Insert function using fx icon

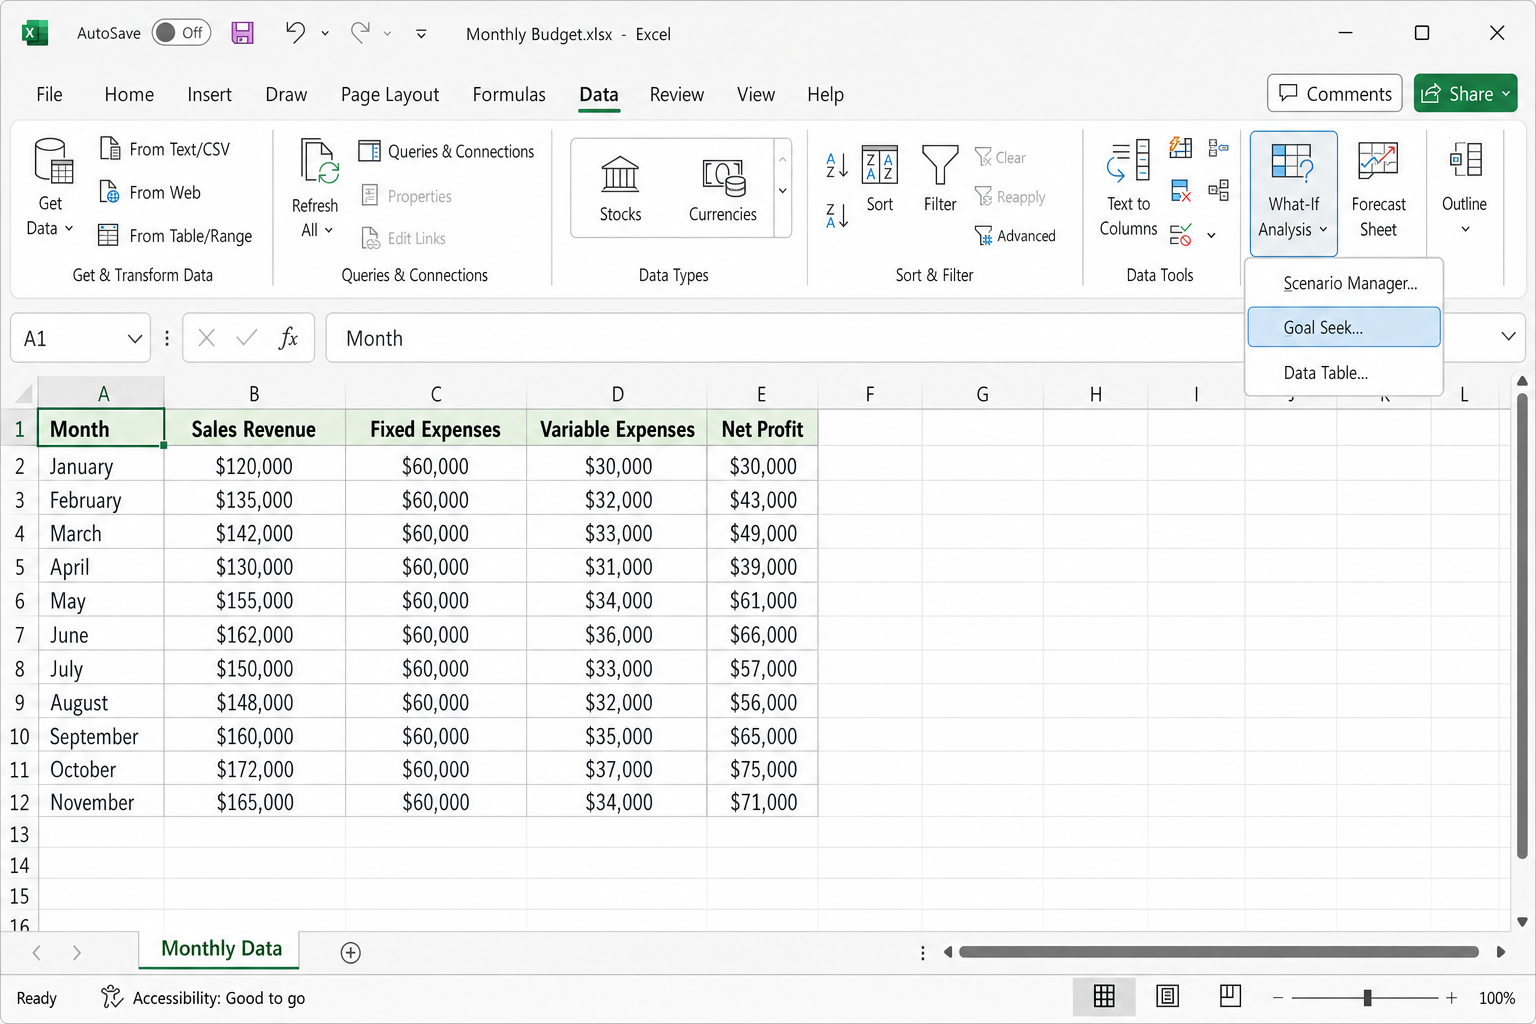(288, 338)
